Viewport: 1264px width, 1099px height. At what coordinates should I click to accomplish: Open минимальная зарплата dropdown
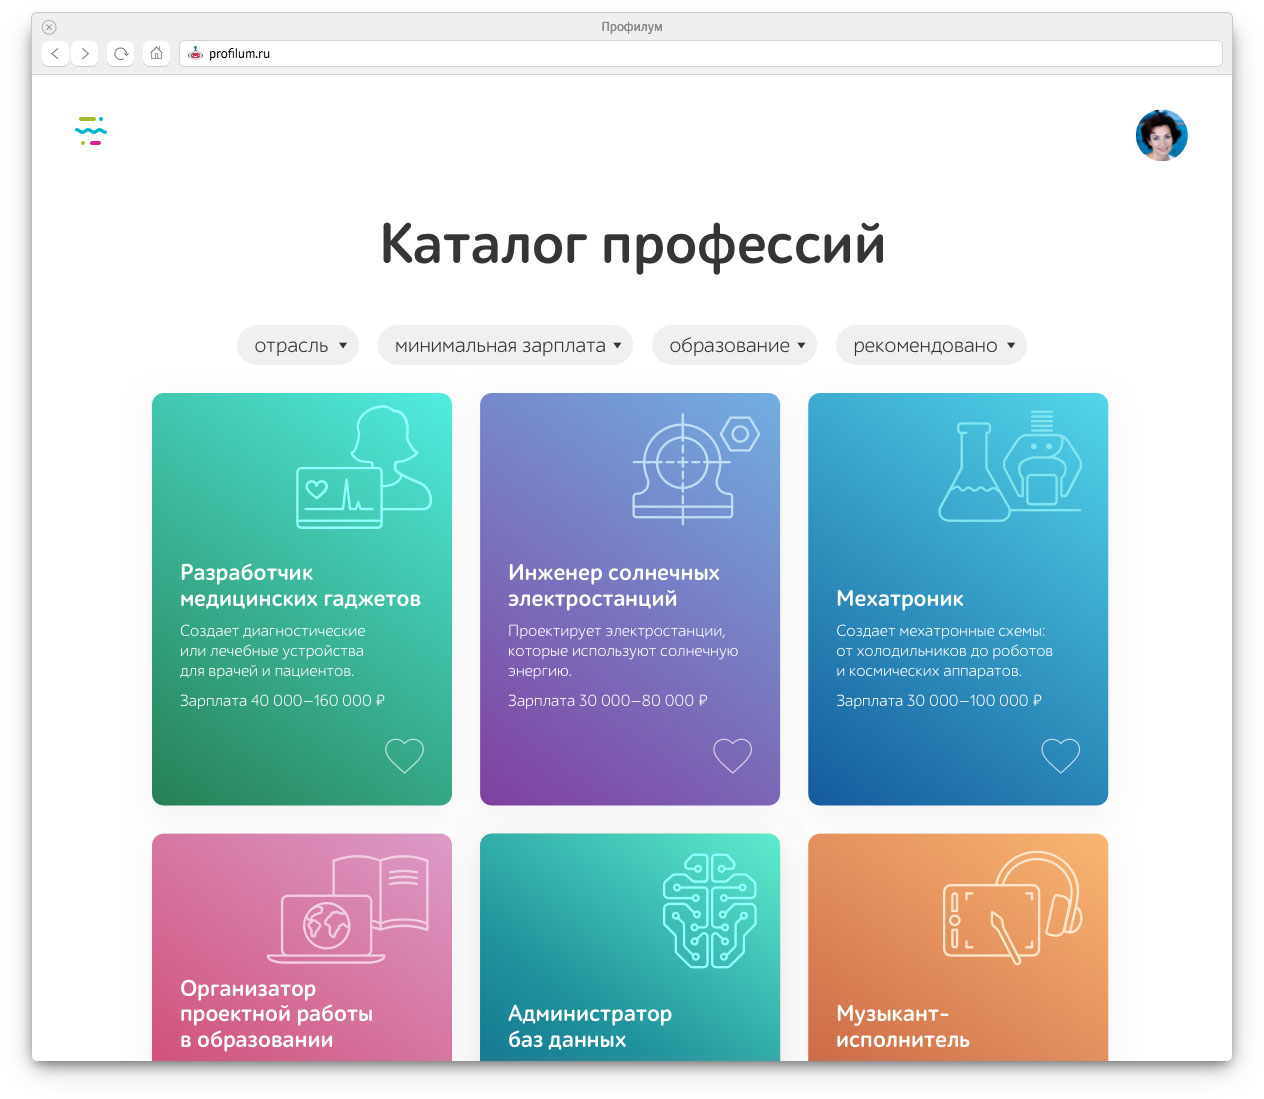pyautogui.click(x=505, y=346)
